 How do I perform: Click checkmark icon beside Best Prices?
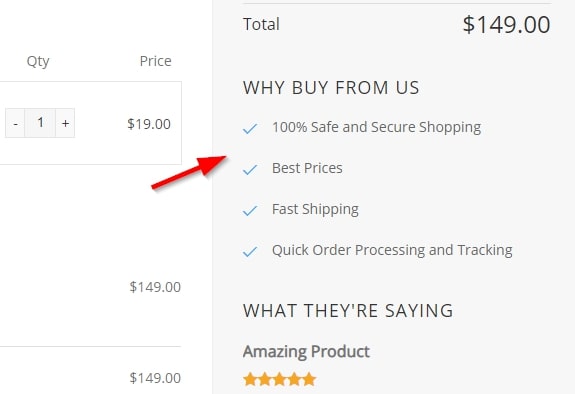[250, 169]
